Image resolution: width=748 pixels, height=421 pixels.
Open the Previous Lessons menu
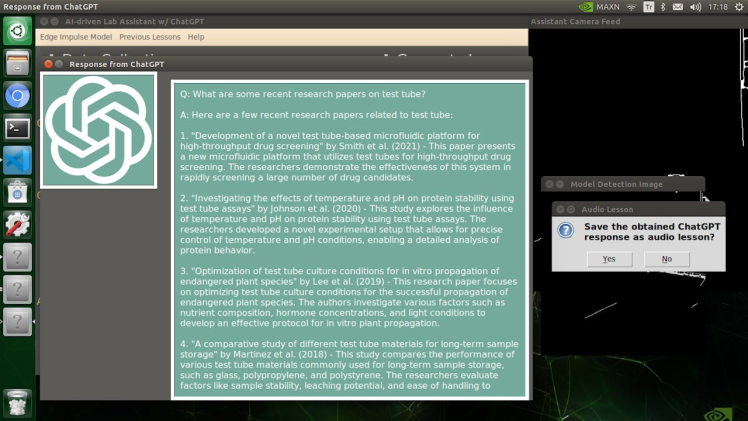click(150, 37)
